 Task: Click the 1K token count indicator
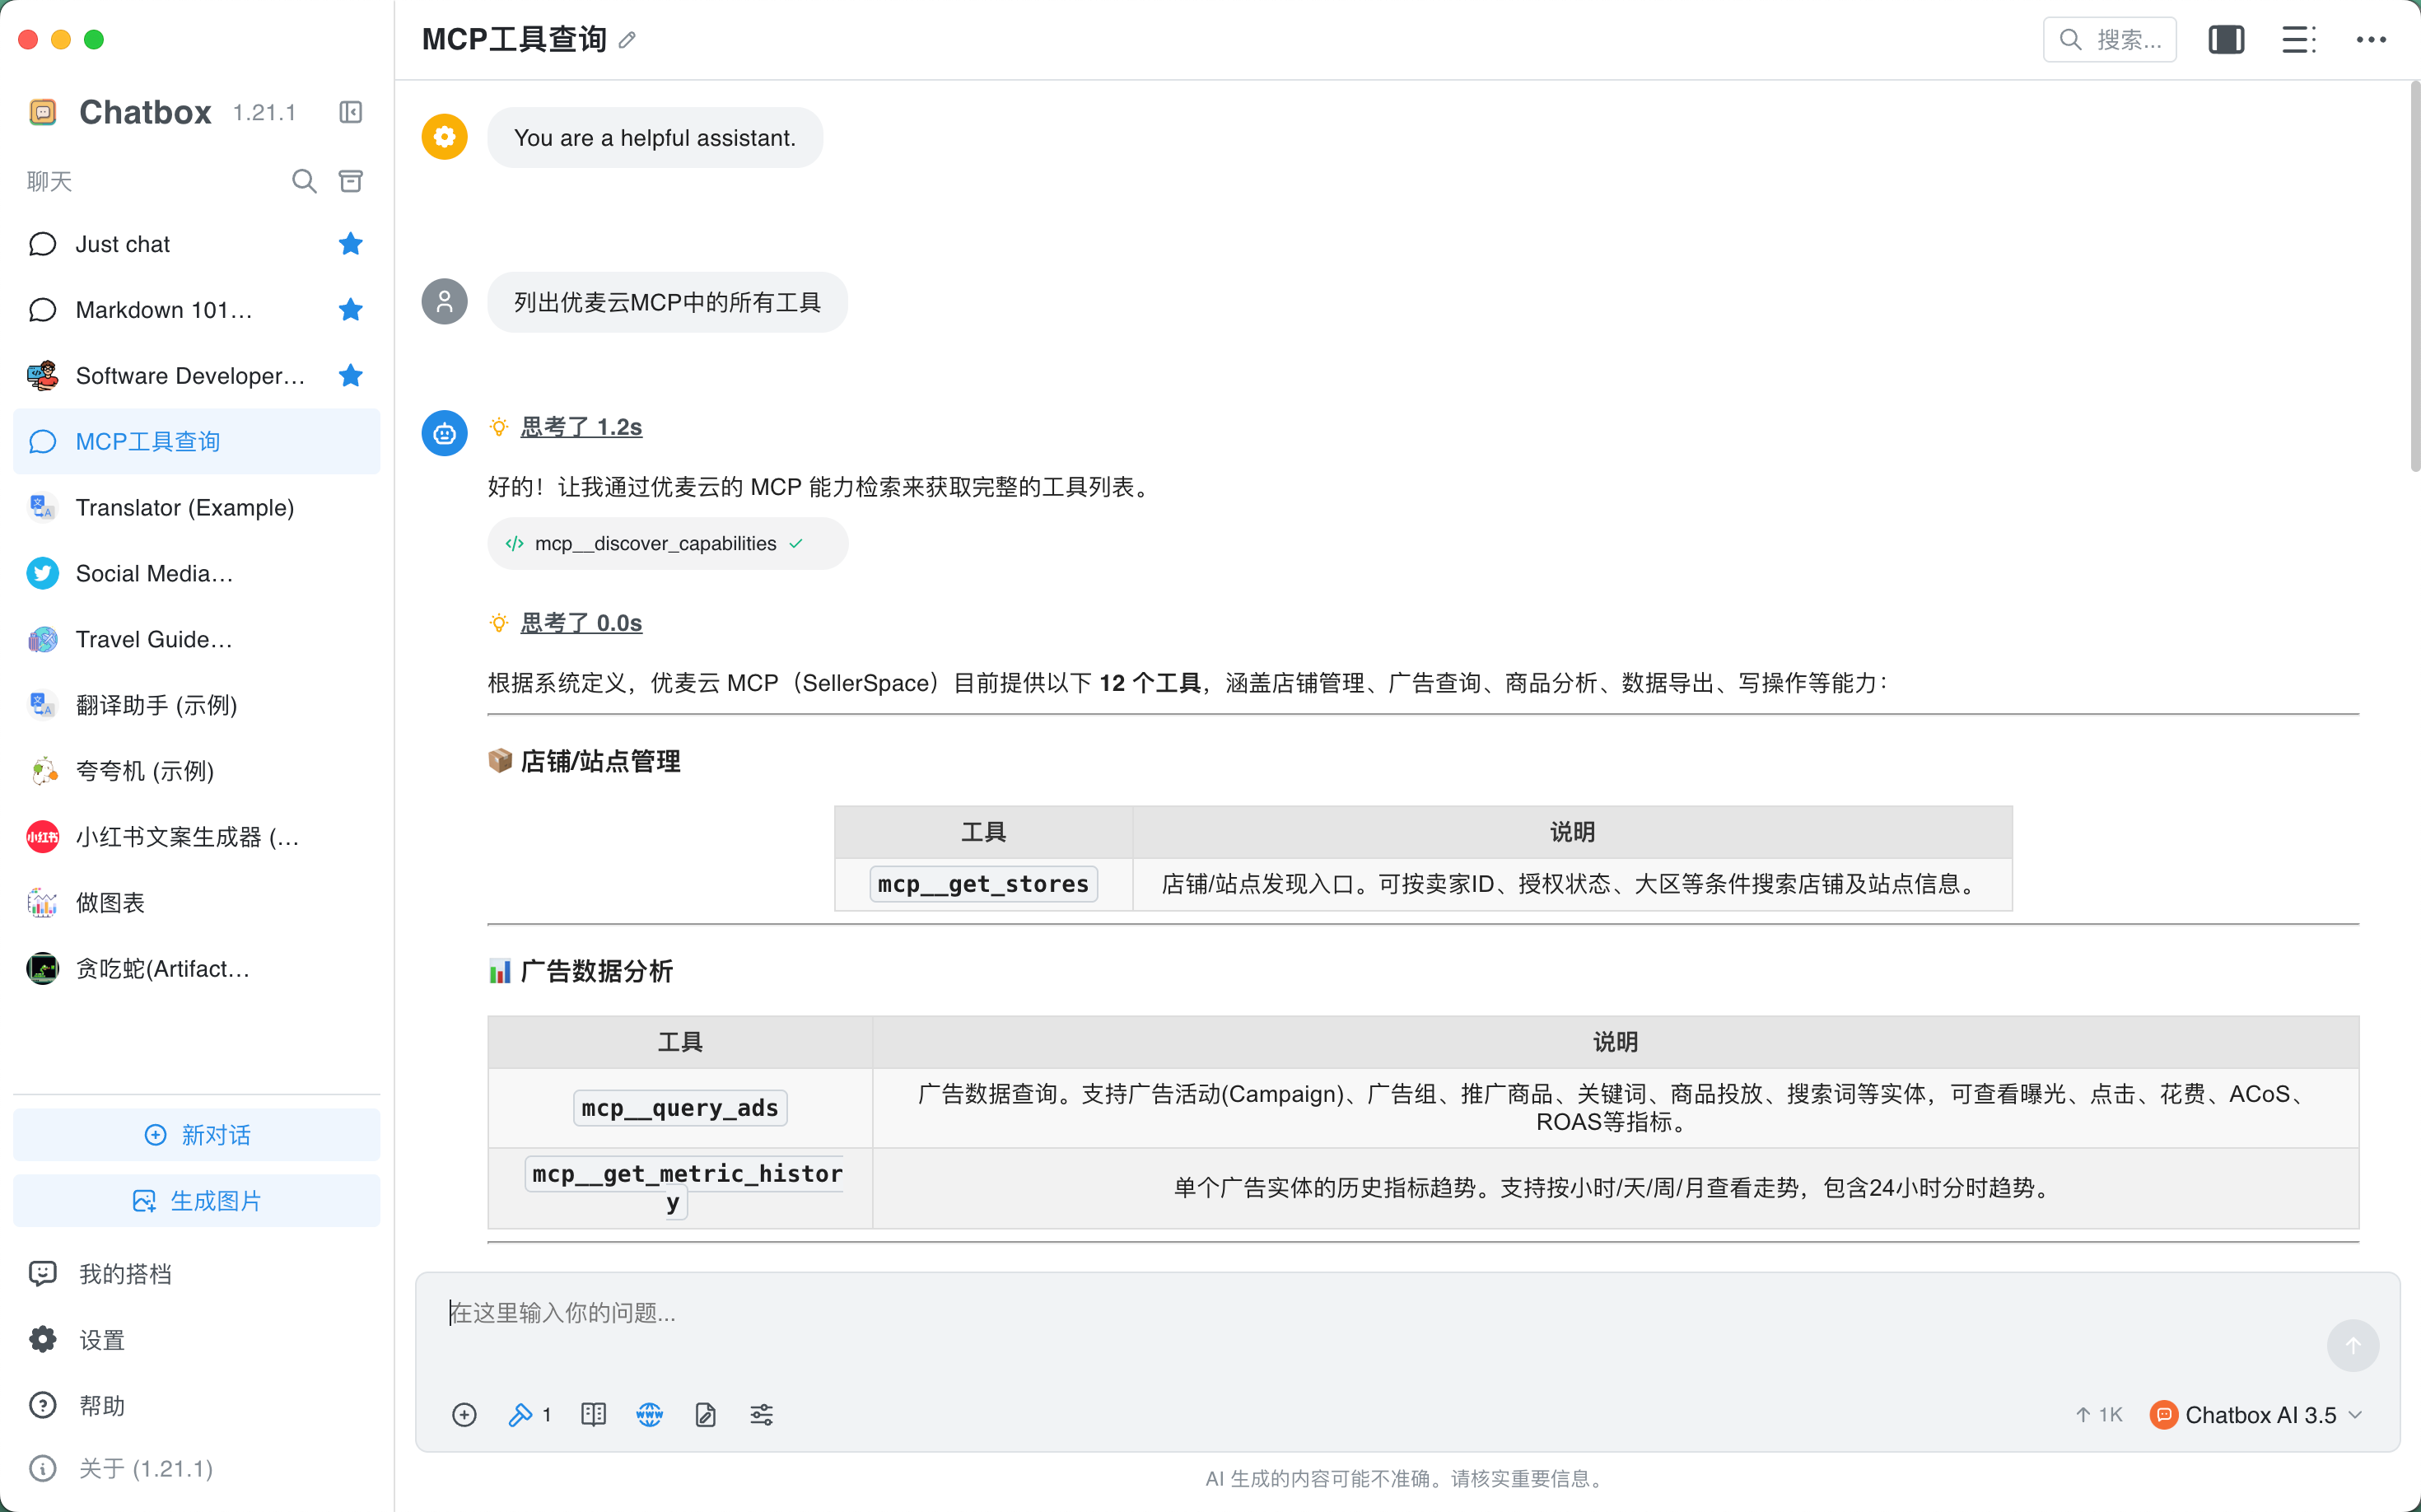(2099, 1415)
